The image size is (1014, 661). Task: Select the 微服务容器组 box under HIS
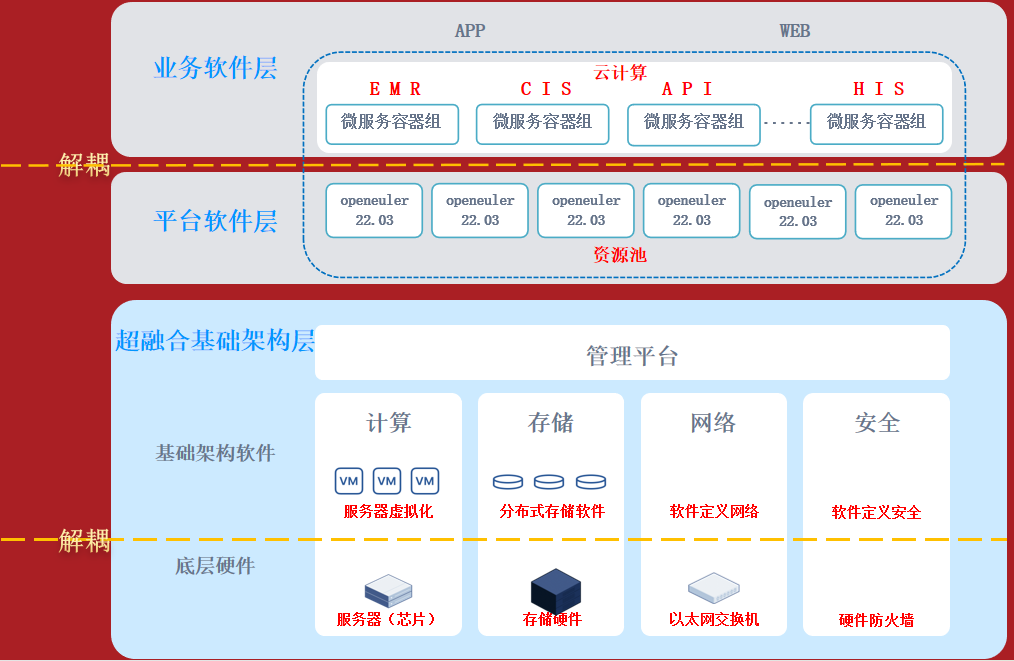(x=876, y=123)
